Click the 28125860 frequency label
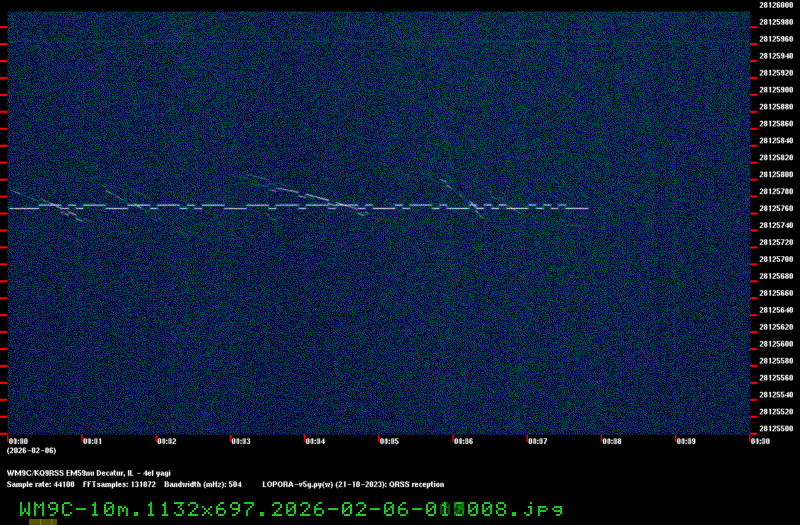The height and width of the screenshot is (525, 800). tap(776, 123)
